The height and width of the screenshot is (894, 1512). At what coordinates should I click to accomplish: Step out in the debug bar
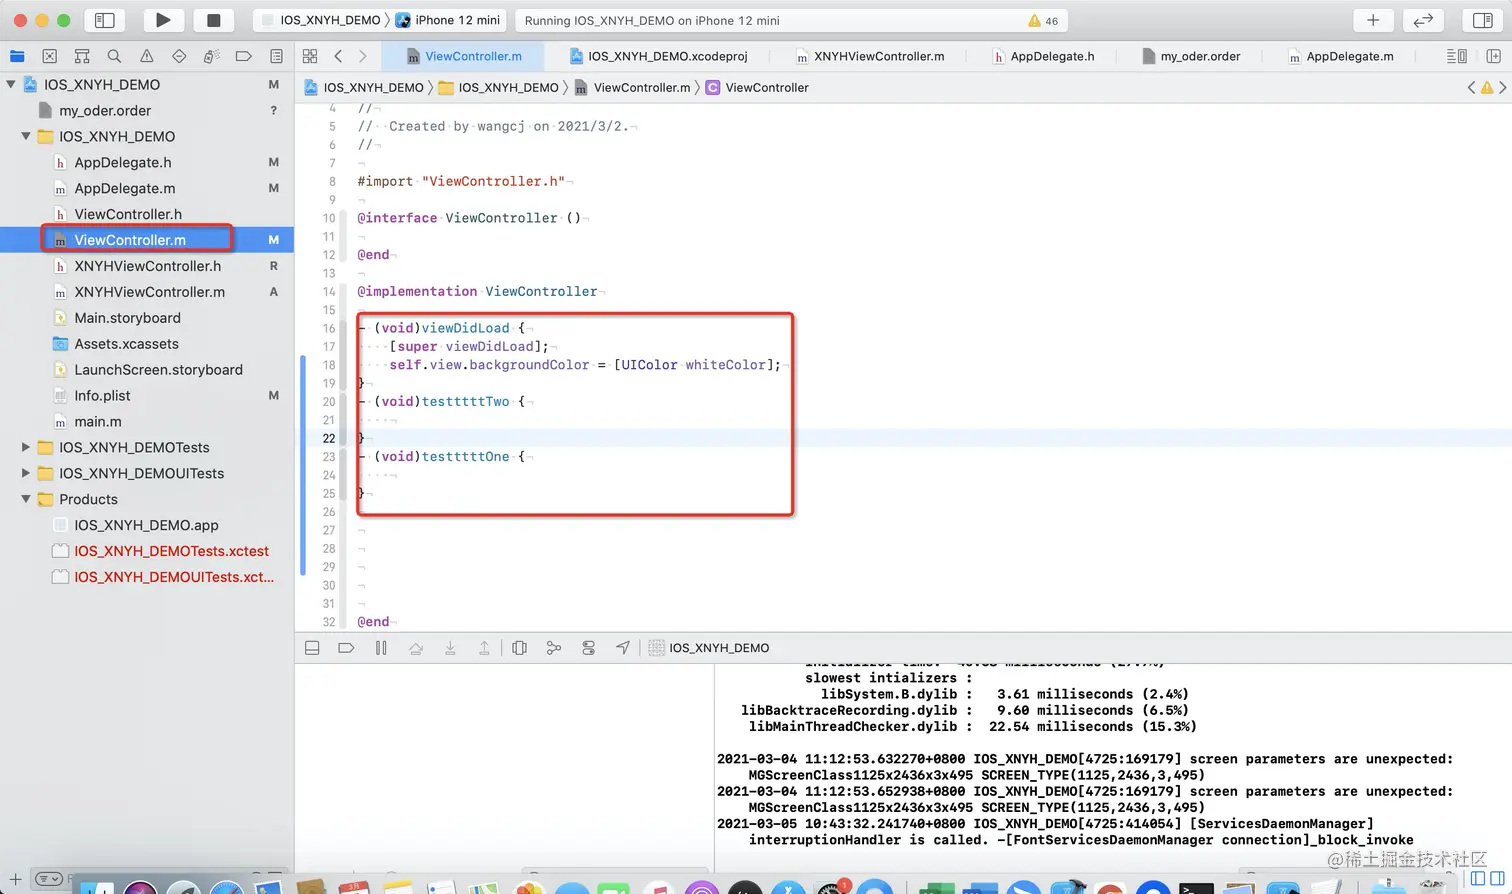(x=484, y=648)
